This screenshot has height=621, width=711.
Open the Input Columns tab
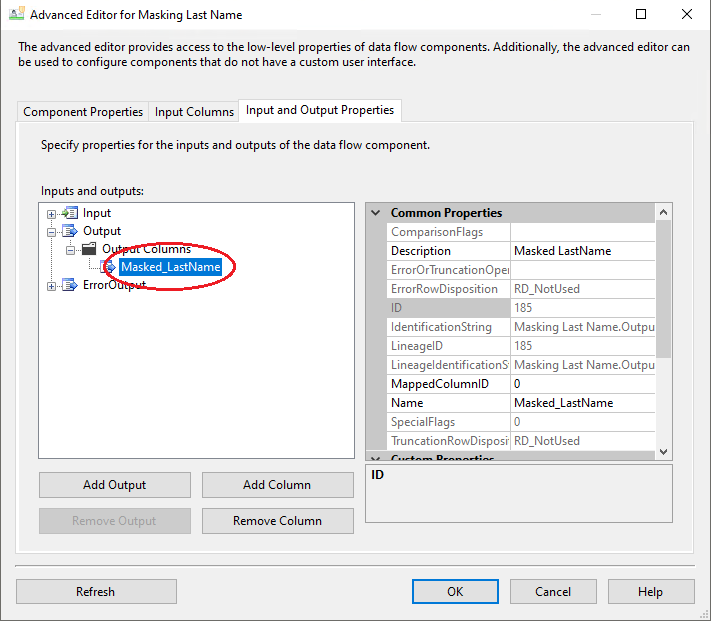pos(194,112)
